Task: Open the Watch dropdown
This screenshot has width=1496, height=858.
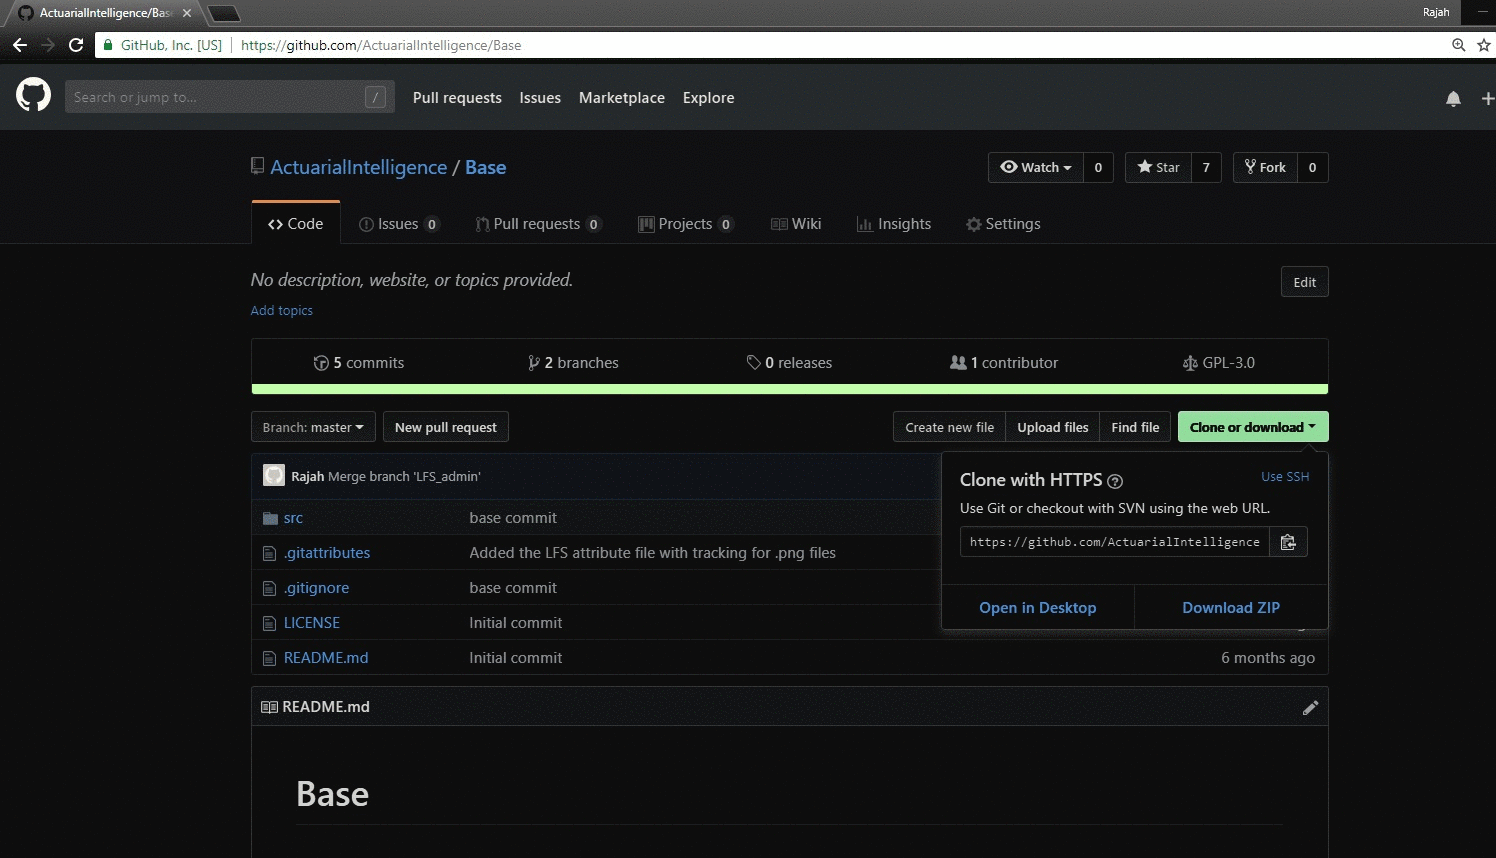Action: click(x=1036, y=167)
